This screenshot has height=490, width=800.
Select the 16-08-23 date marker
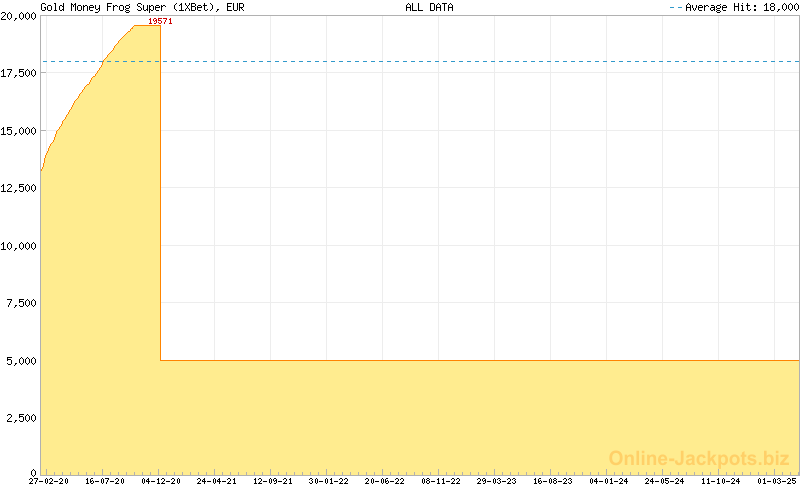pos(553,481)
